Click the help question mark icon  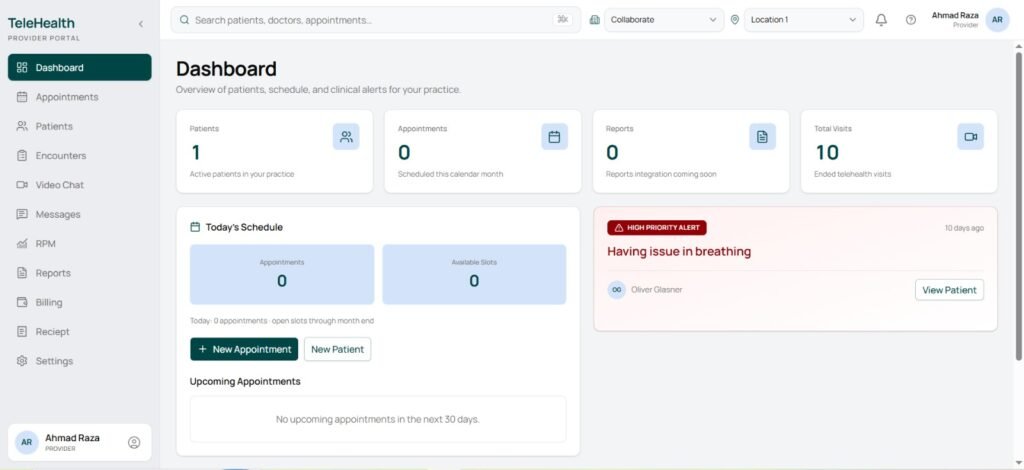[910, 20]
